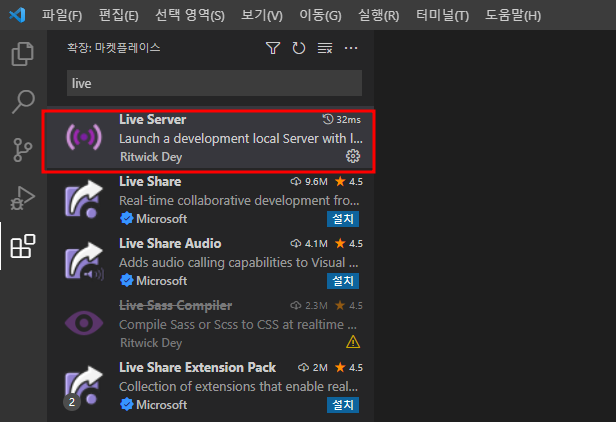Select the Live Share Audio title
Image resolution: width=616 pixels, height=422 pixels.
170,244
